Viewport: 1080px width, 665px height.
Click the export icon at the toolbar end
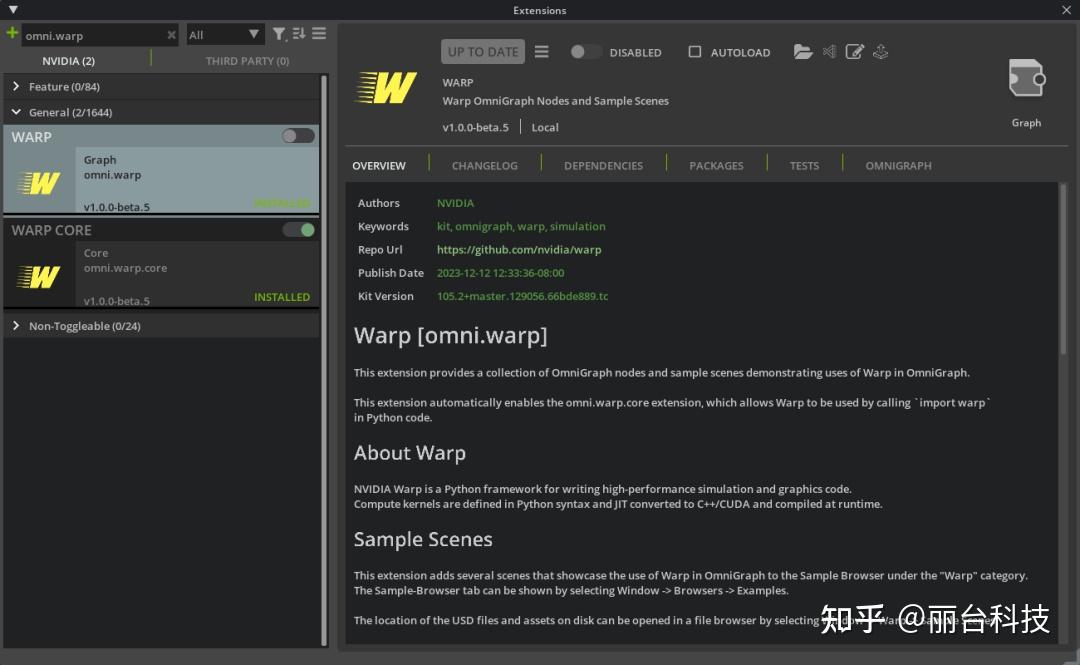881,51
